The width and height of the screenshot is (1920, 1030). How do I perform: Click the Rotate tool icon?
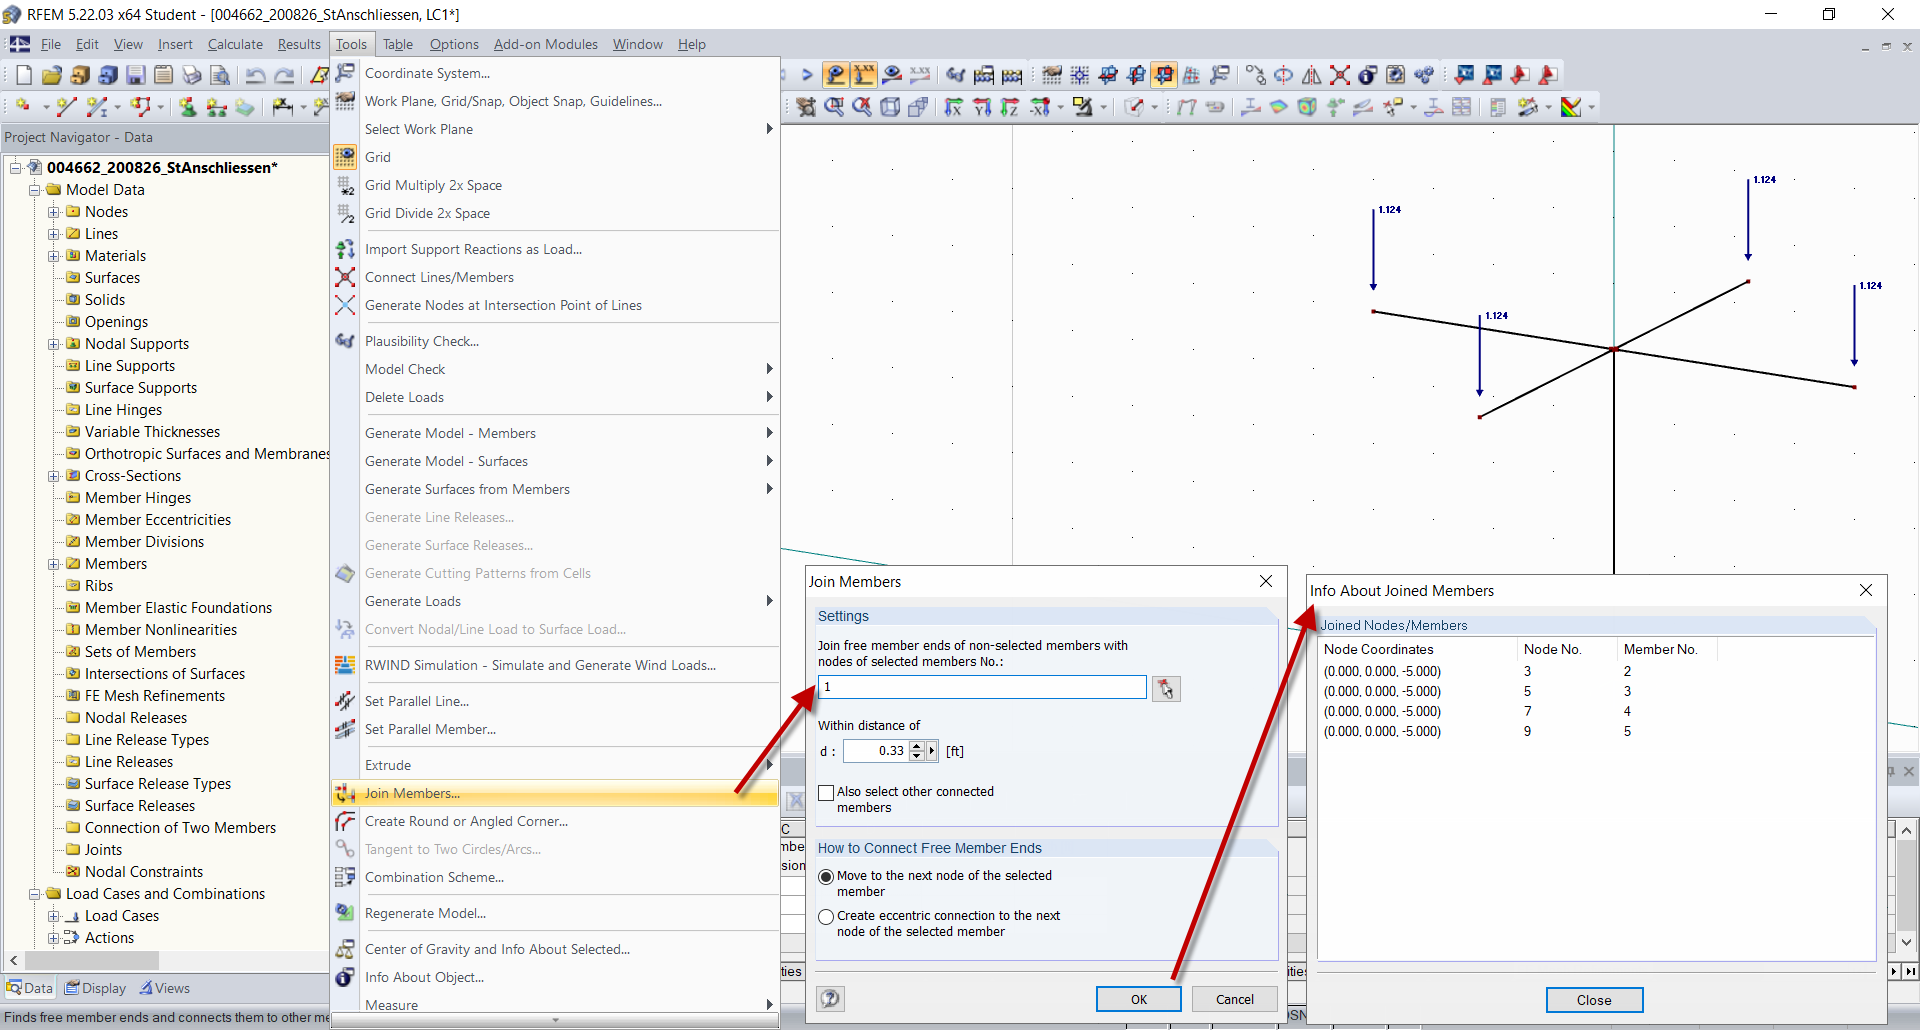[1284, 75]
